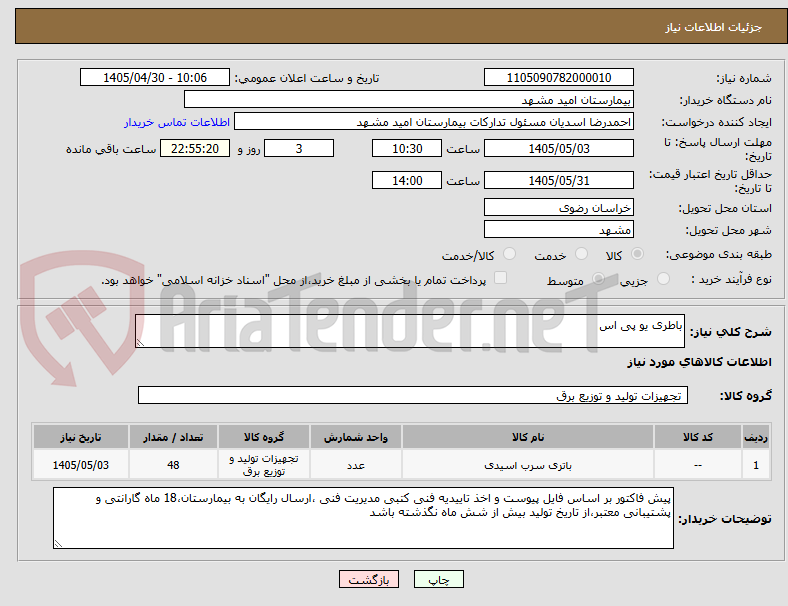Click the validity time field 14:00

pyautogui.click(x=407, y=180)
